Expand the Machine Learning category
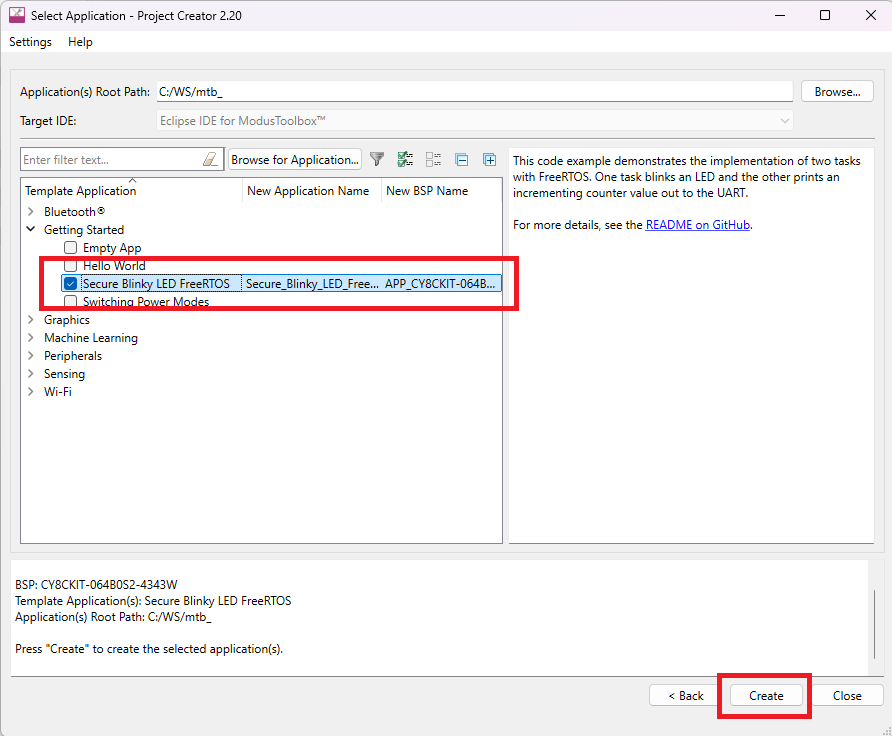 [x=31, y=338]
